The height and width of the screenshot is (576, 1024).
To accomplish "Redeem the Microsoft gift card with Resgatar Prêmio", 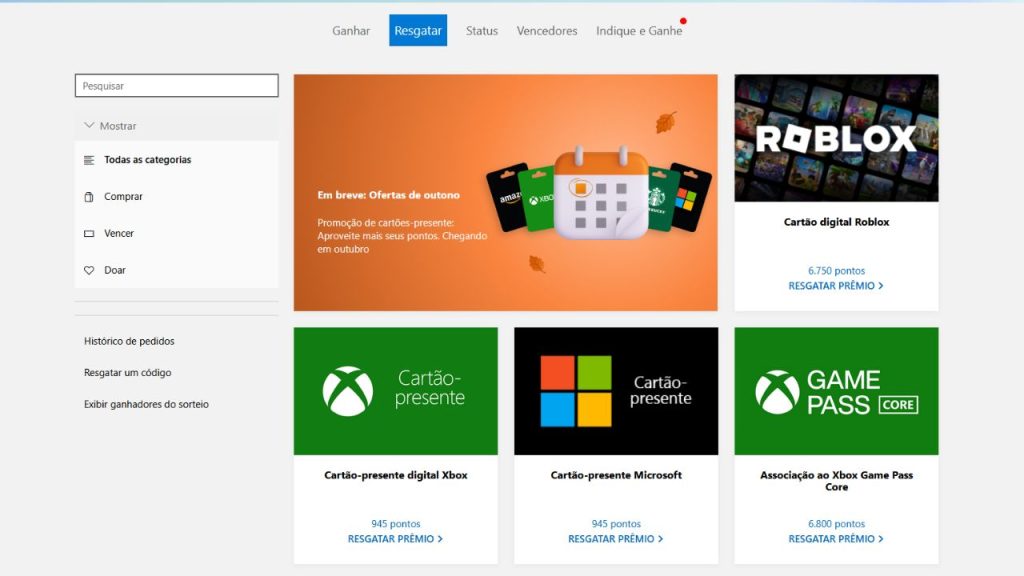I will (x=616, y=539).
